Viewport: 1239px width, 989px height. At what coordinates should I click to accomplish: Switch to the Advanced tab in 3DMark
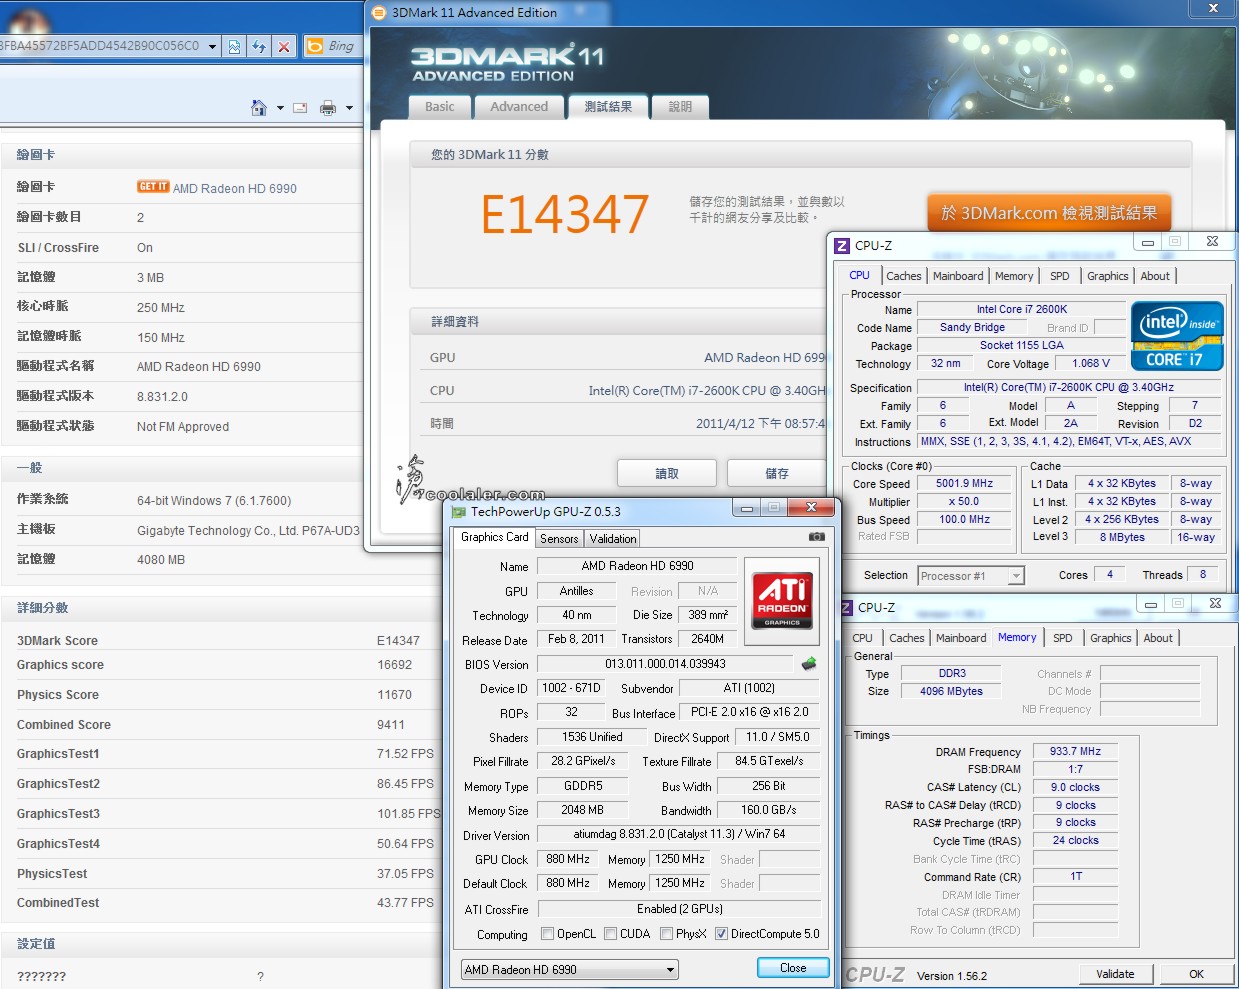coord(519,107)
